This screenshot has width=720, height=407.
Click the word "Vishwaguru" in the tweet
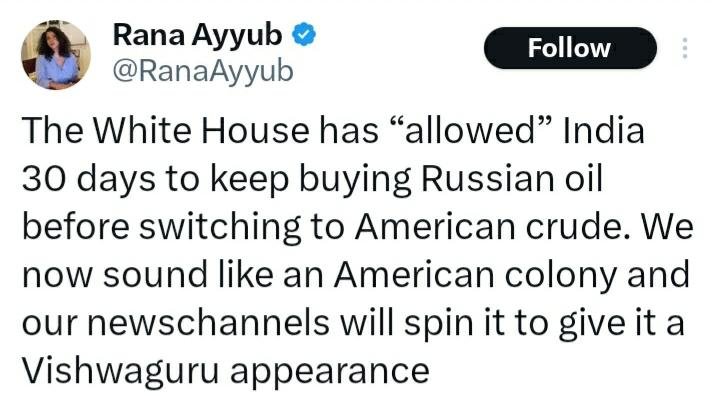click(114, 372)
